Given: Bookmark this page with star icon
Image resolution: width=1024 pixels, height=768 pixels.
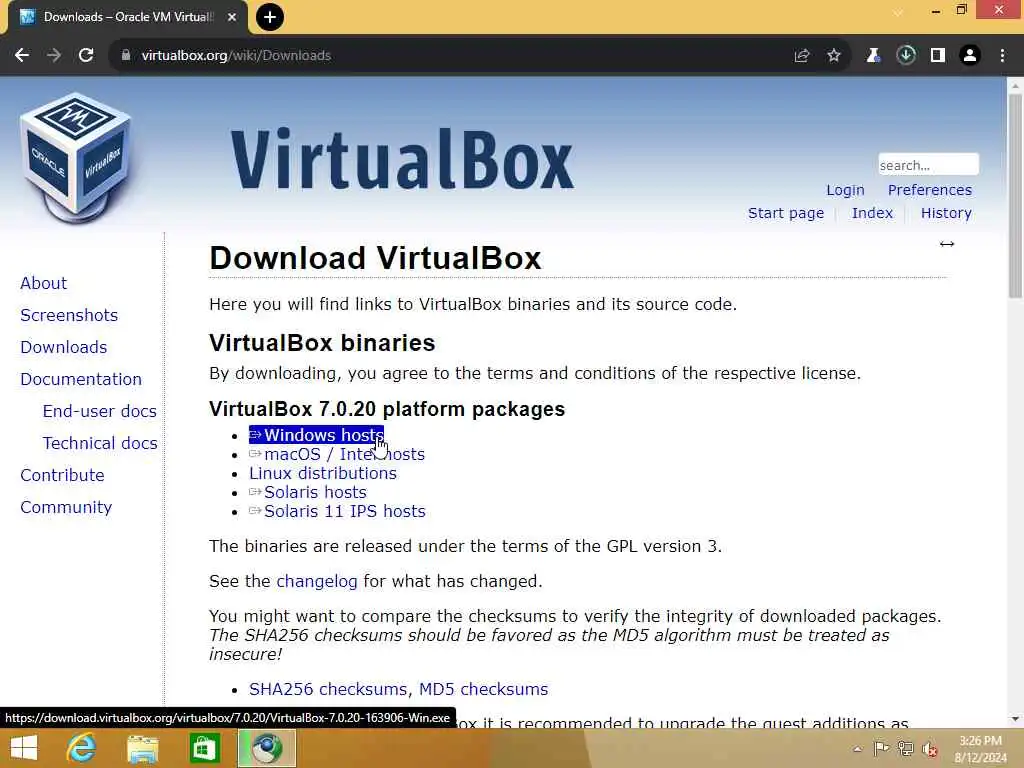Looking at the screenshot, I should [834, 56].
